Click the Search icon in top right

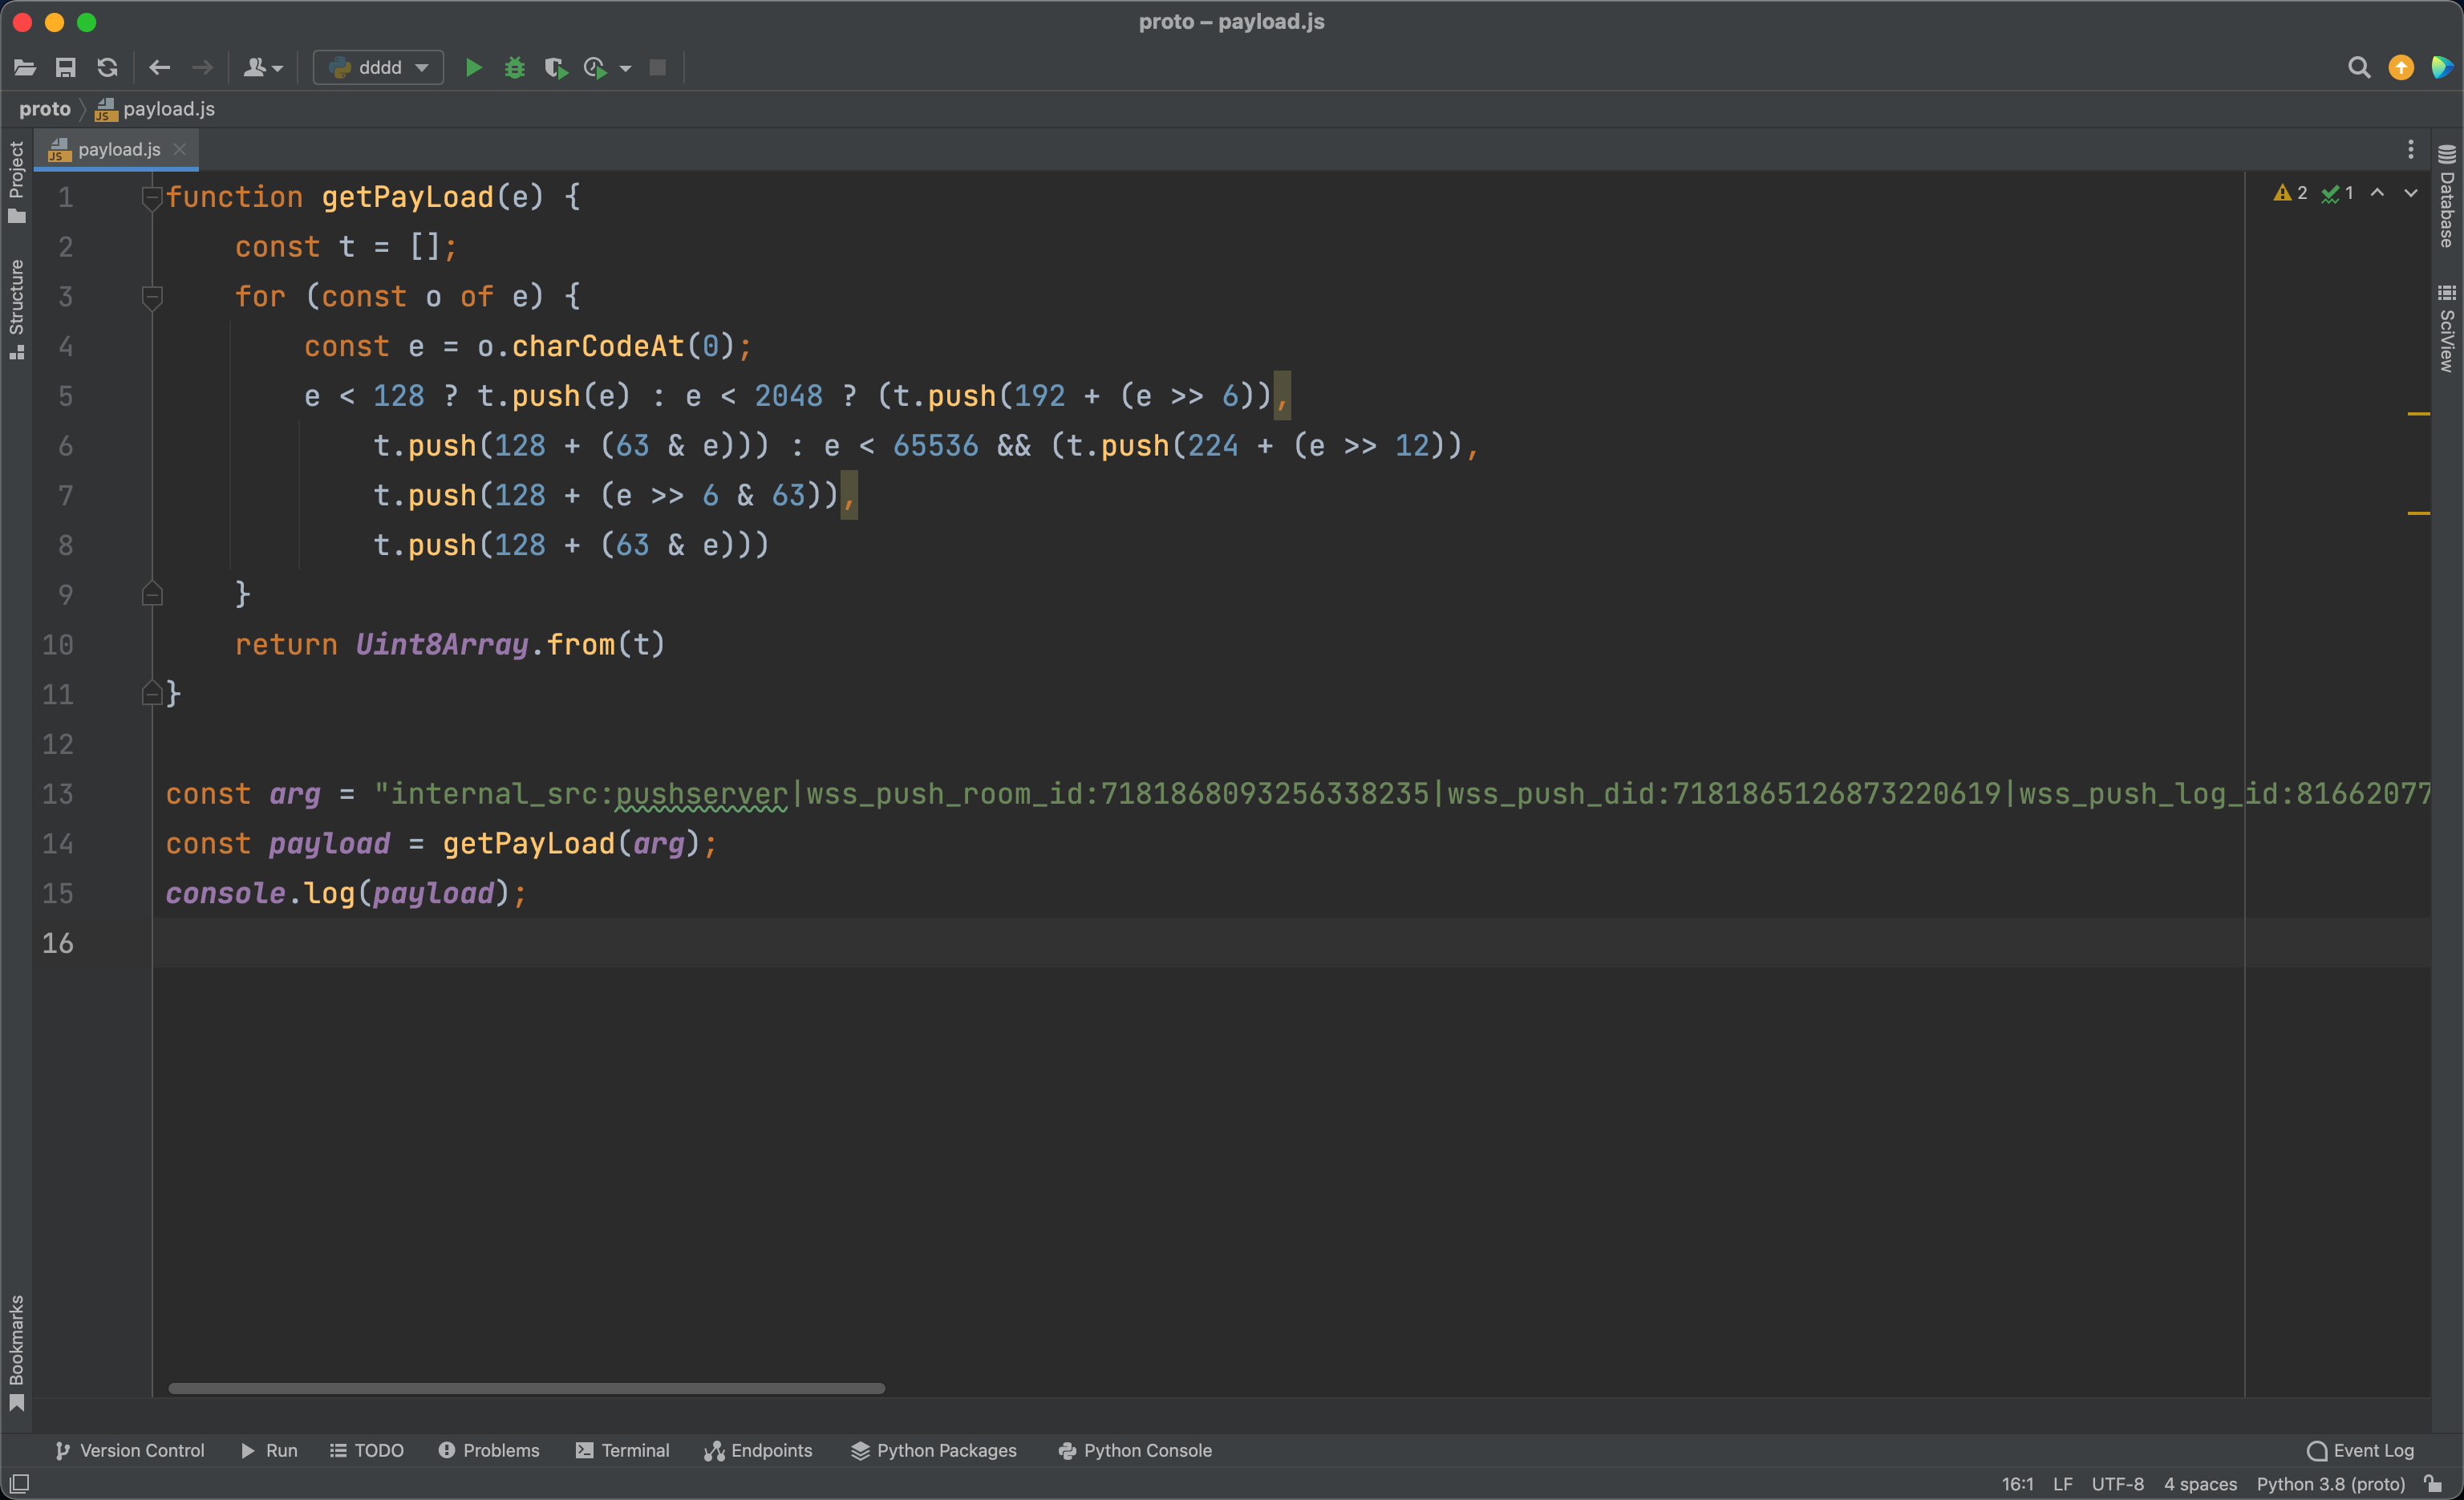tap(2357, 67)
